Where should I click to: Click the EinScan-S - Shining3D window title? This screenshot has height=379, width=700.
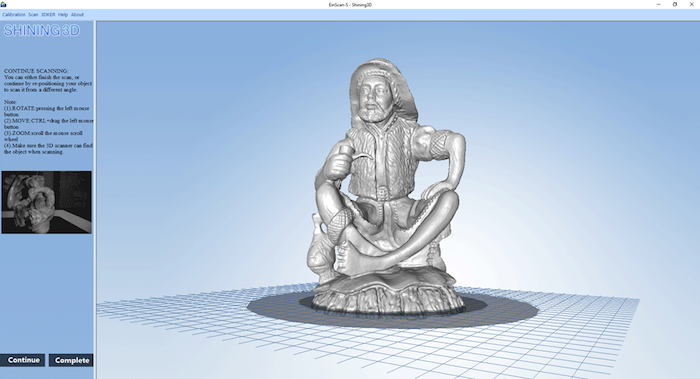click(x=350, y=4)
